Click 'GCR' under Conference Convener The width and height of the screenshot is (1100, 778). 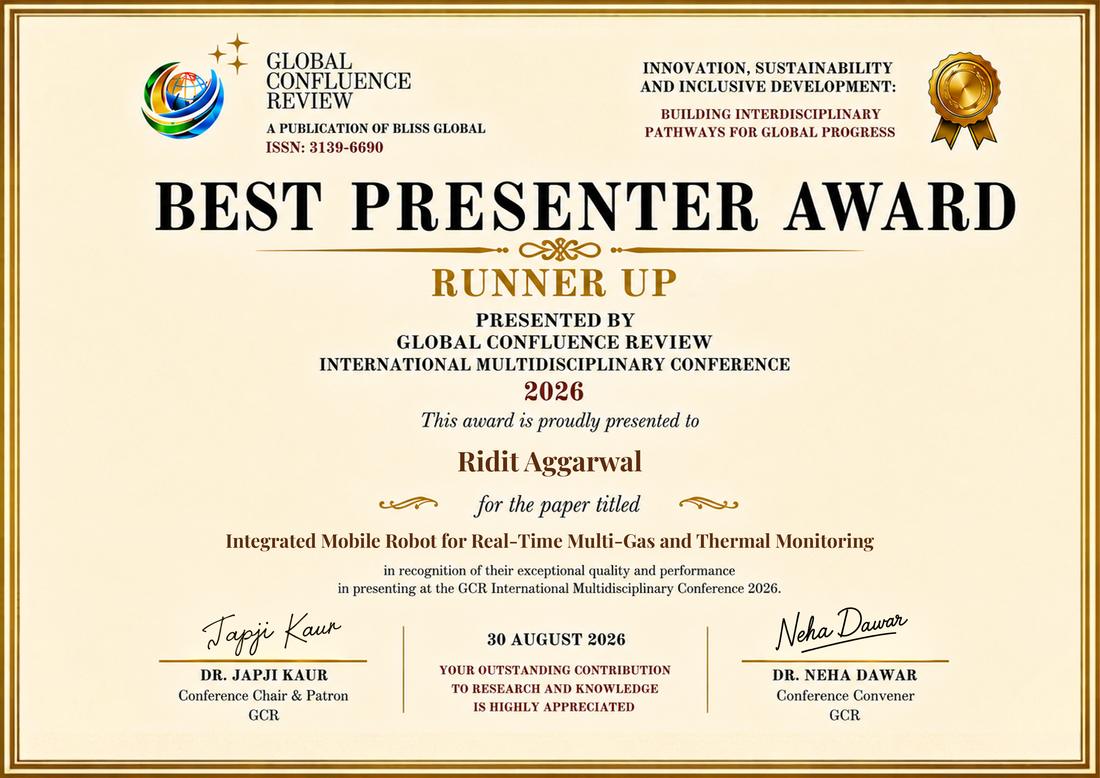[845, 716]
